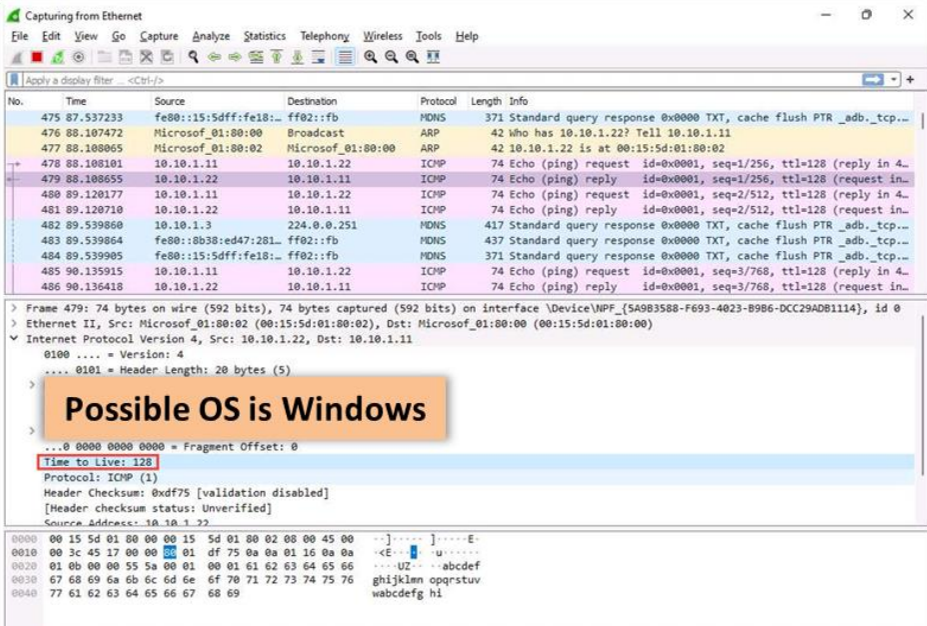Open the Statistics menu
Screen dimensions: 927x626
(x=264, y=36)
